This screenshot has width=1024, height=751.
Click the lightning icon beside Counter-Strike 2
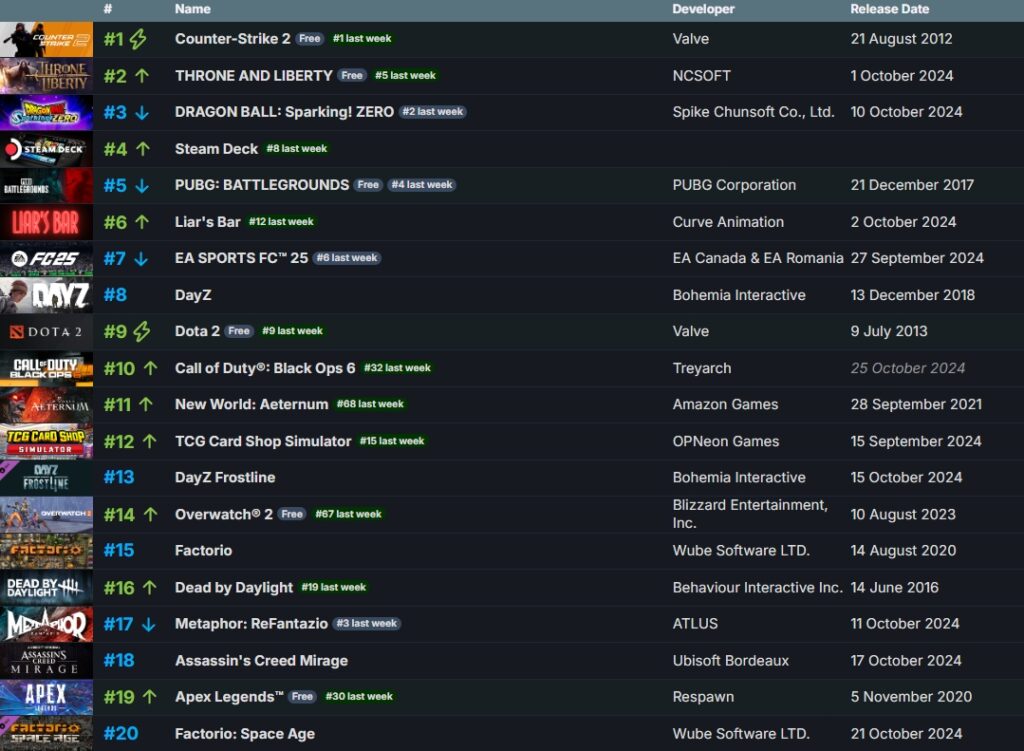[137, 38]
